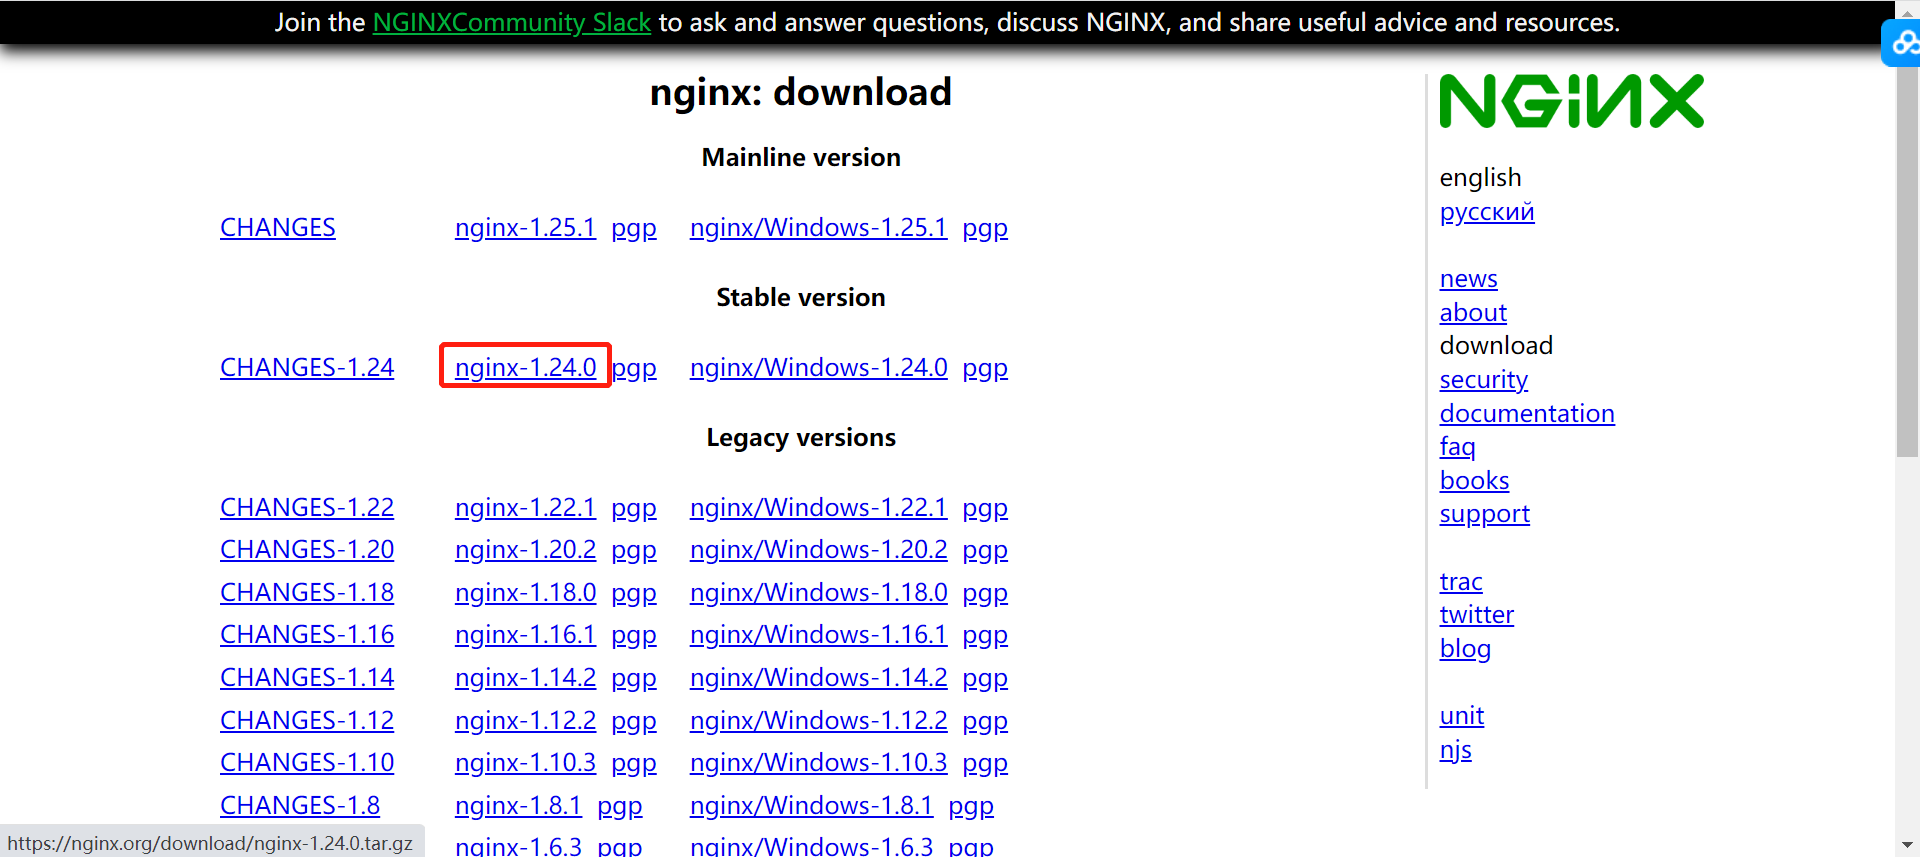Download nginx/Windows-1.16.1
The width and height of the screenshot is (1920, 857).
pyautogui.click(x=818, y=635)
